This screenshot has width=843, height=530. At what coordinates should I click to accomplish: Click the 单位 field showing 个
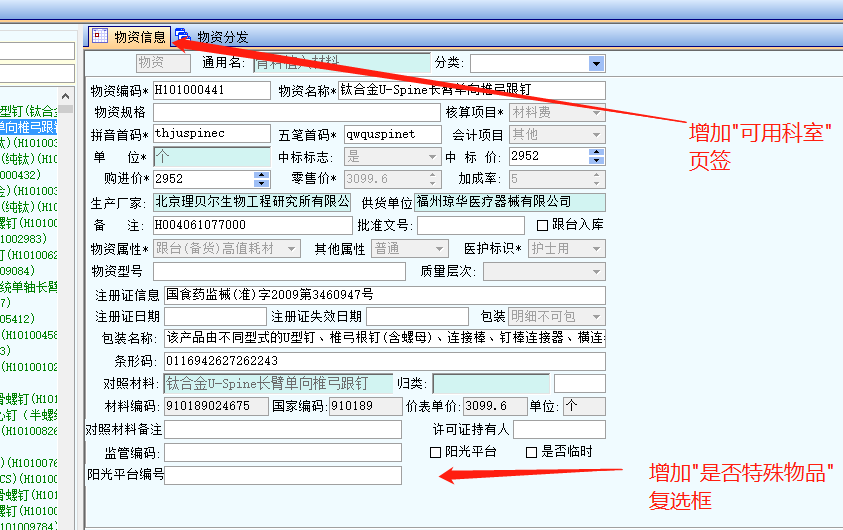[211, 156]
